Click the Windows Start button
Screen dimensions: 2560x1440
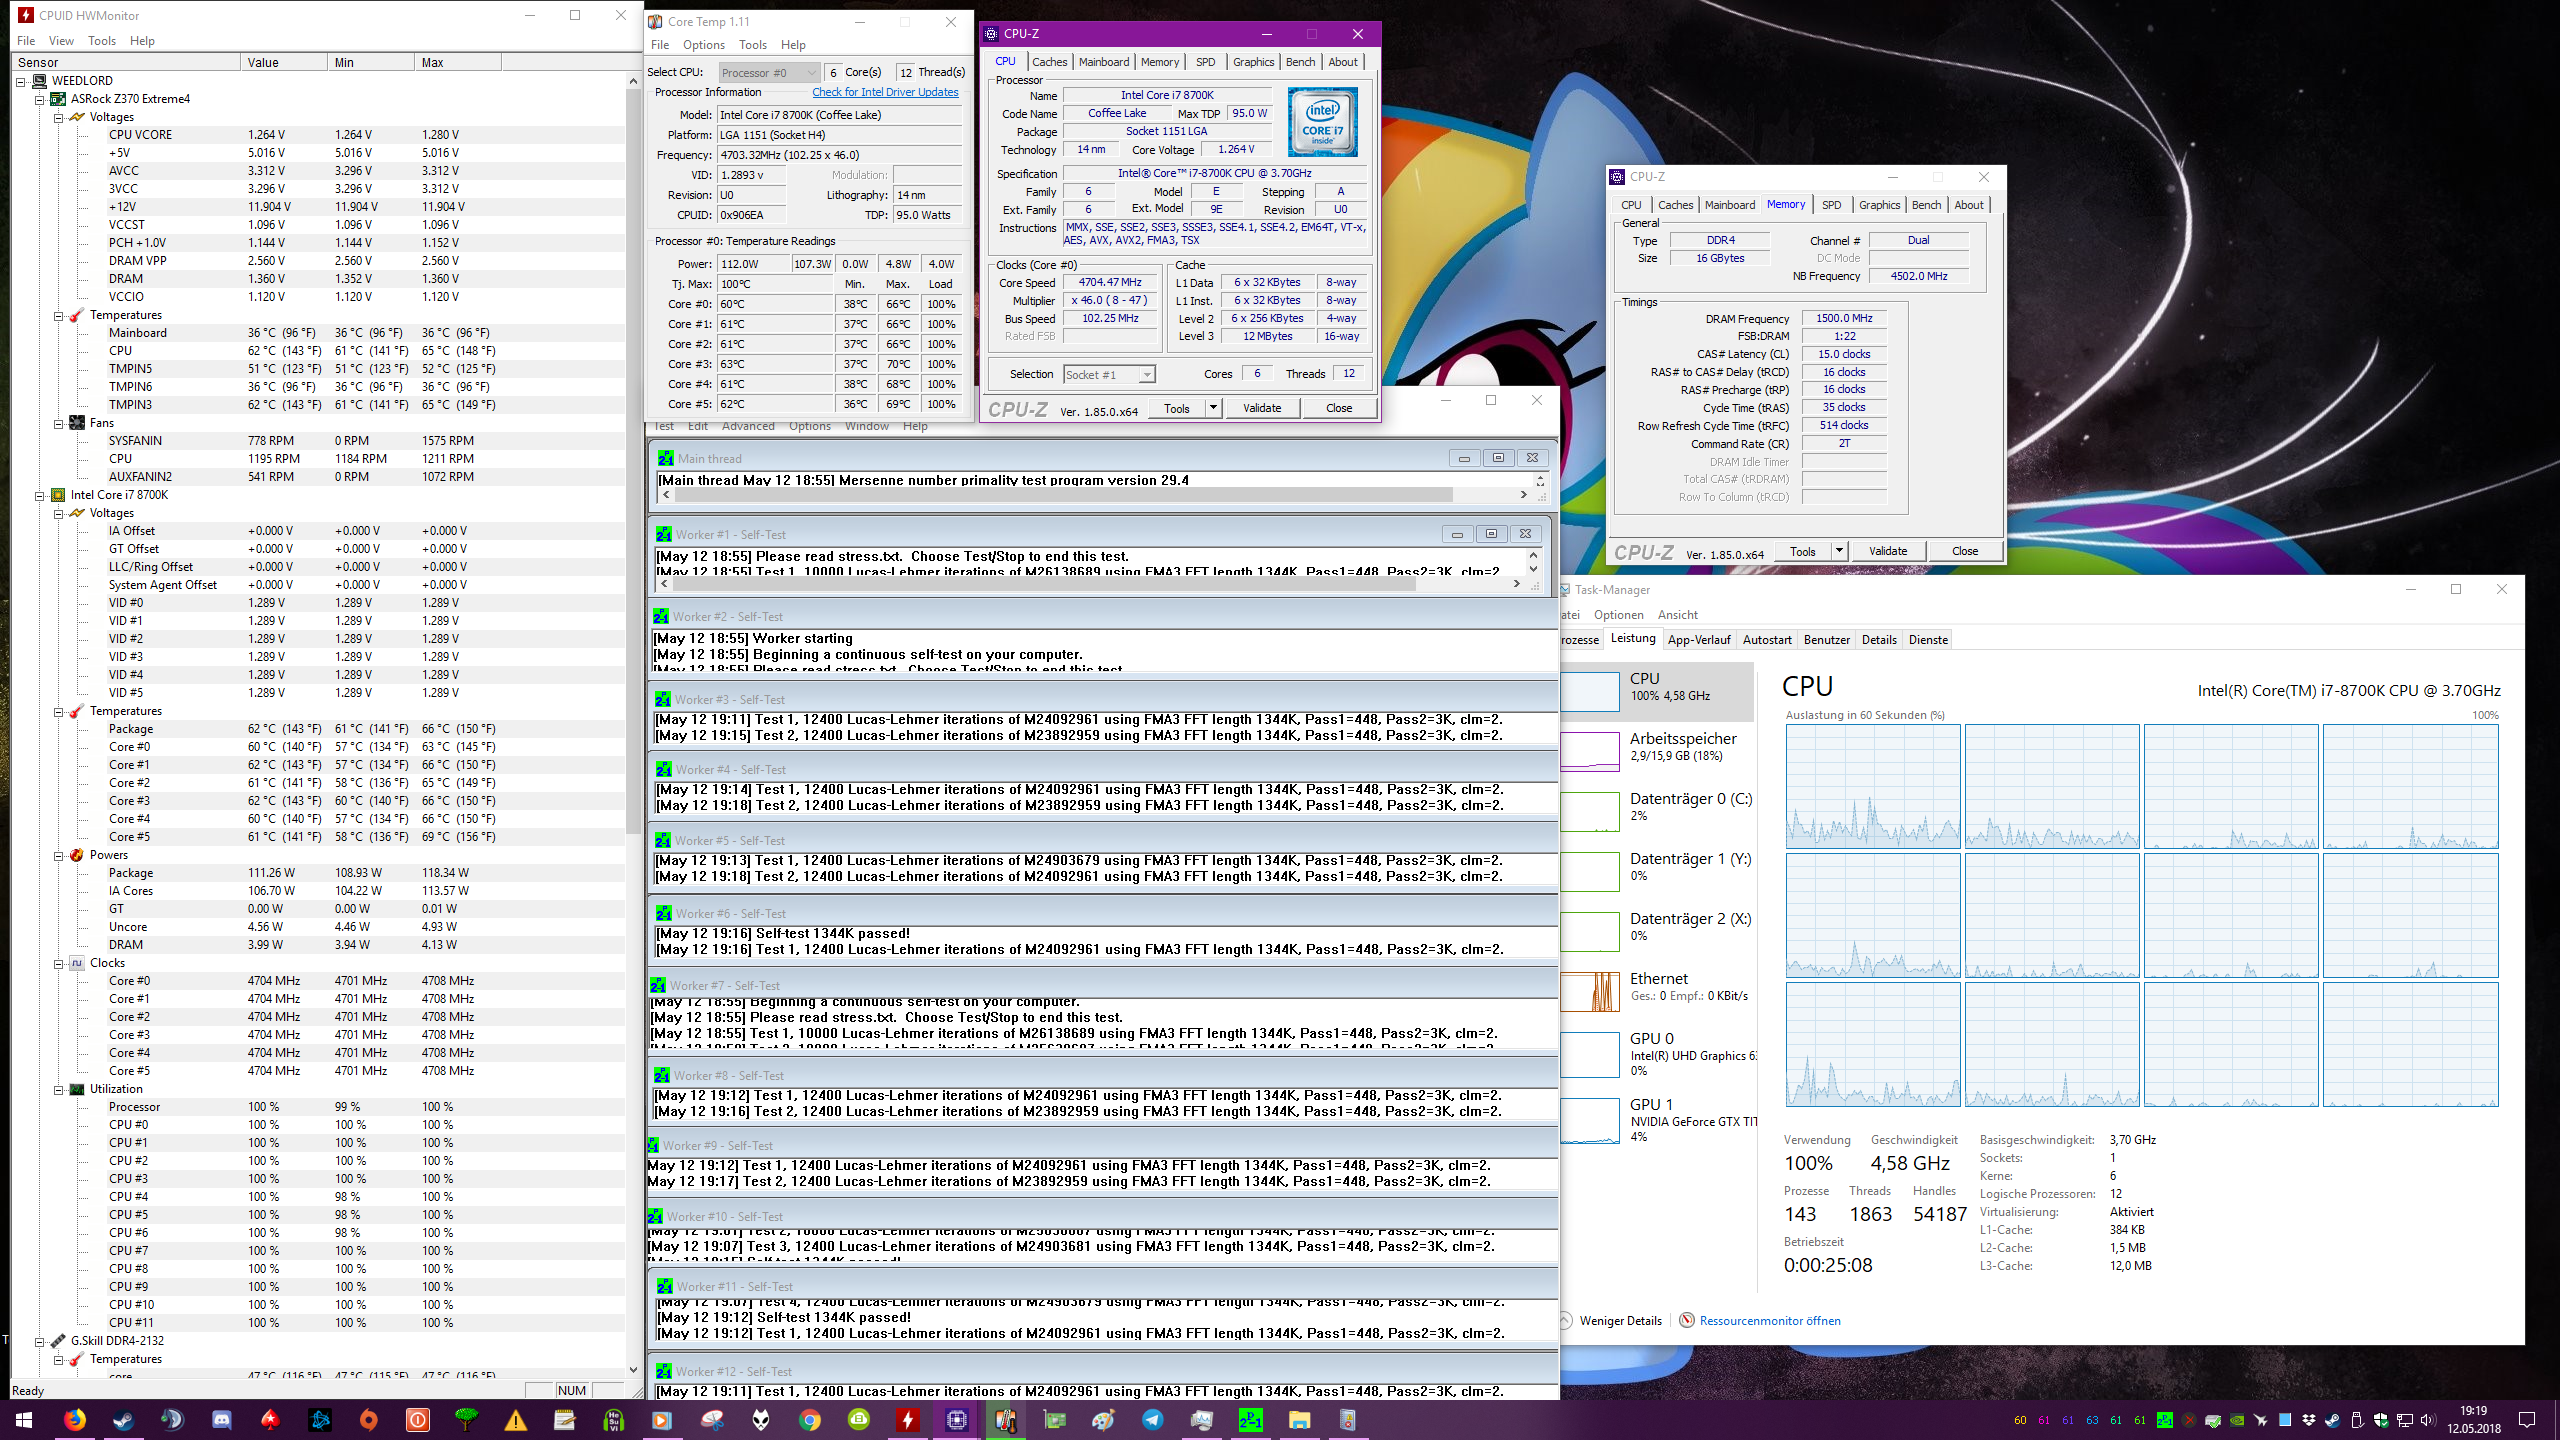(24, 1420)
